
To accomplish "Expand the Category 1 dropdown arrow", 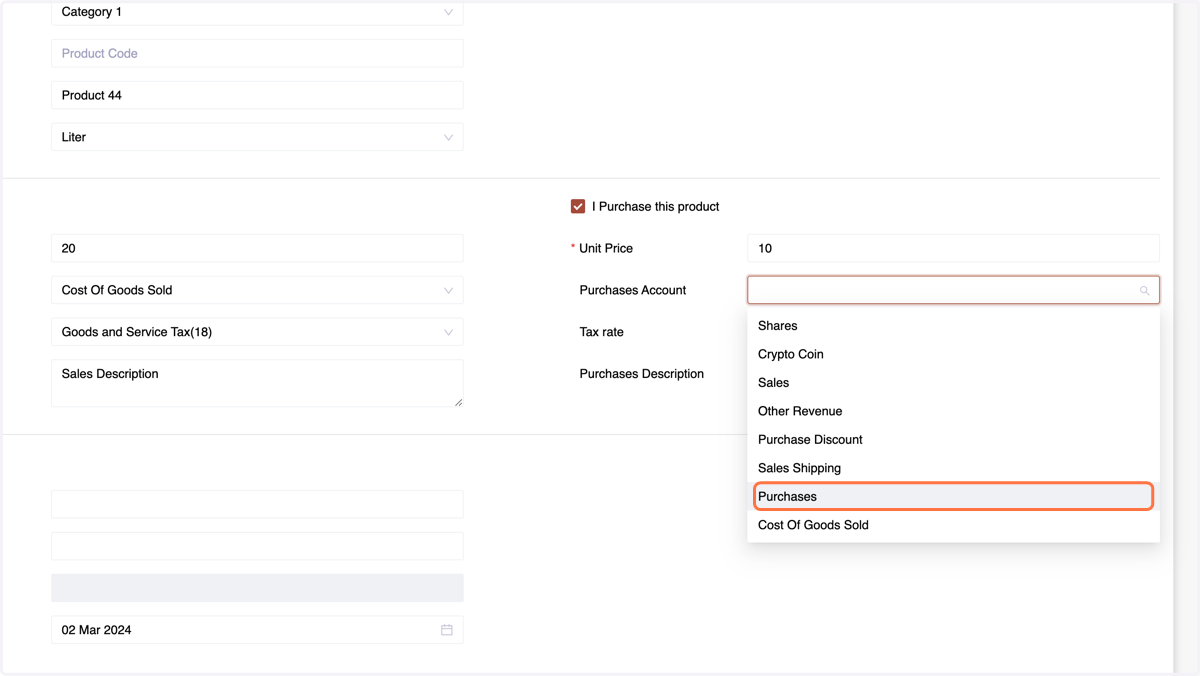I will [448, 12].
